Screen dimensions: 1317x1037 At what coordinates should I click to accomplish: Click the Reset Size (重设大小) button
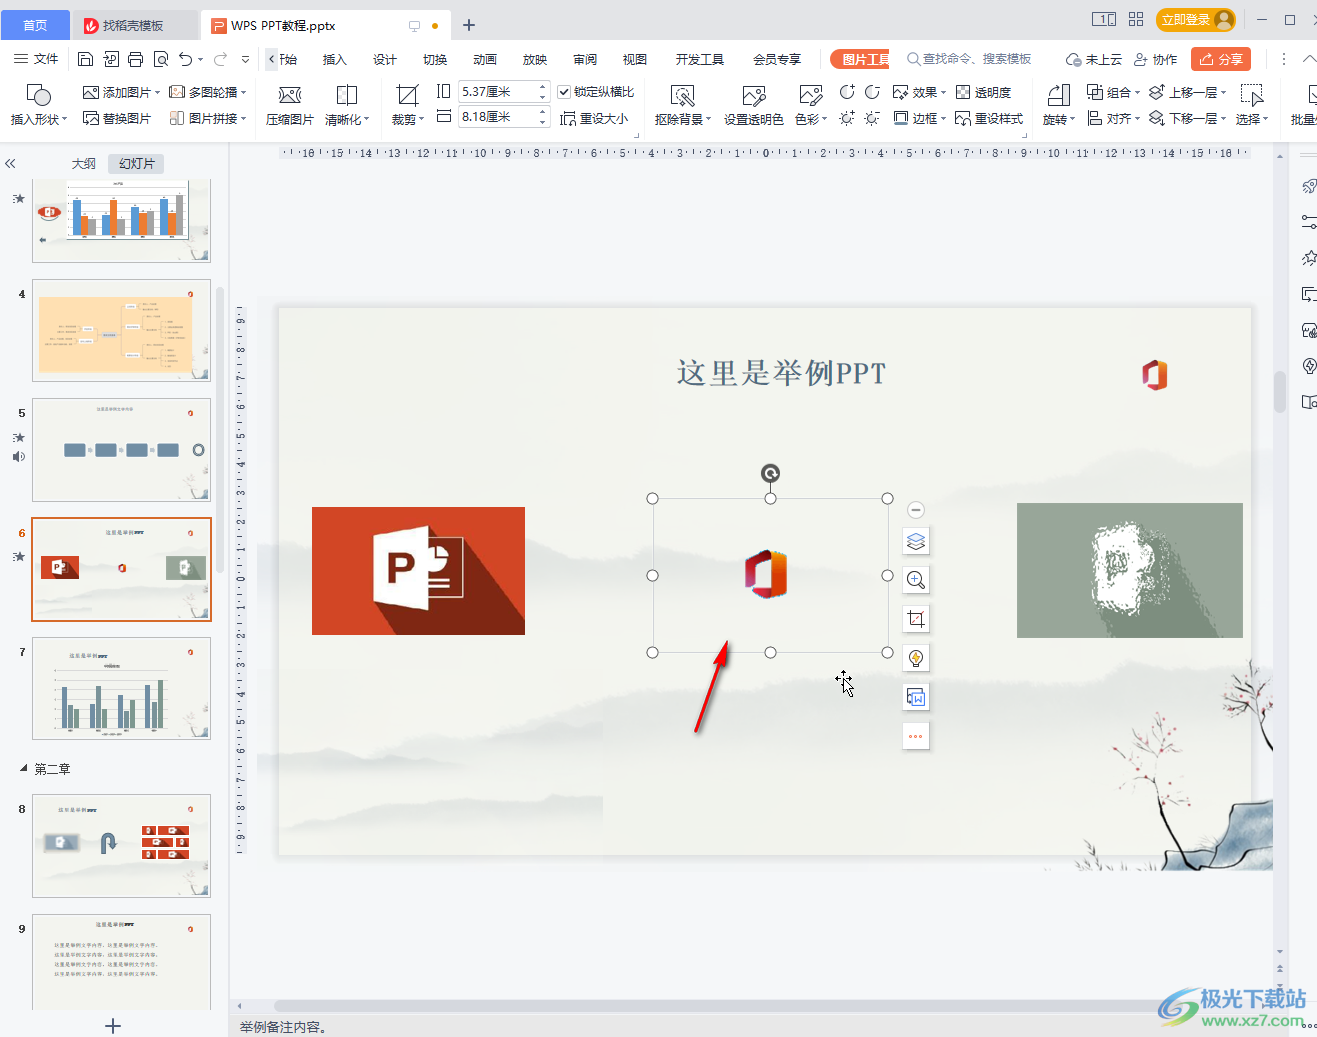pyautogui.click(x=595, y=118)
